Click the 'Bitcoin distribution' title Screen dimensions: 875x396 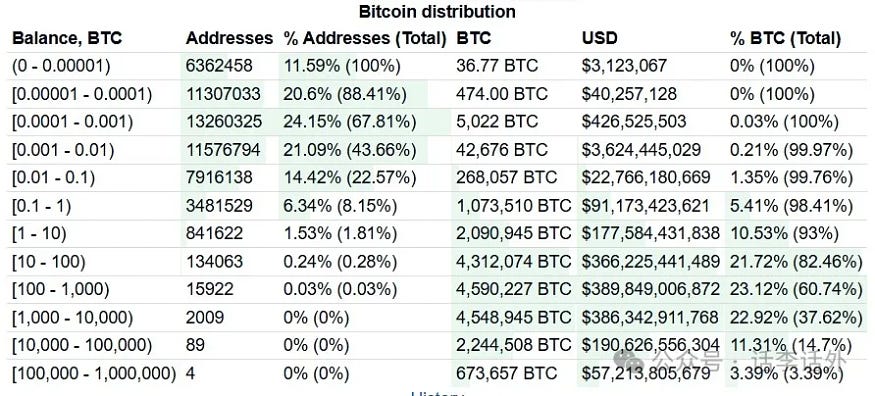click(437, 11)
